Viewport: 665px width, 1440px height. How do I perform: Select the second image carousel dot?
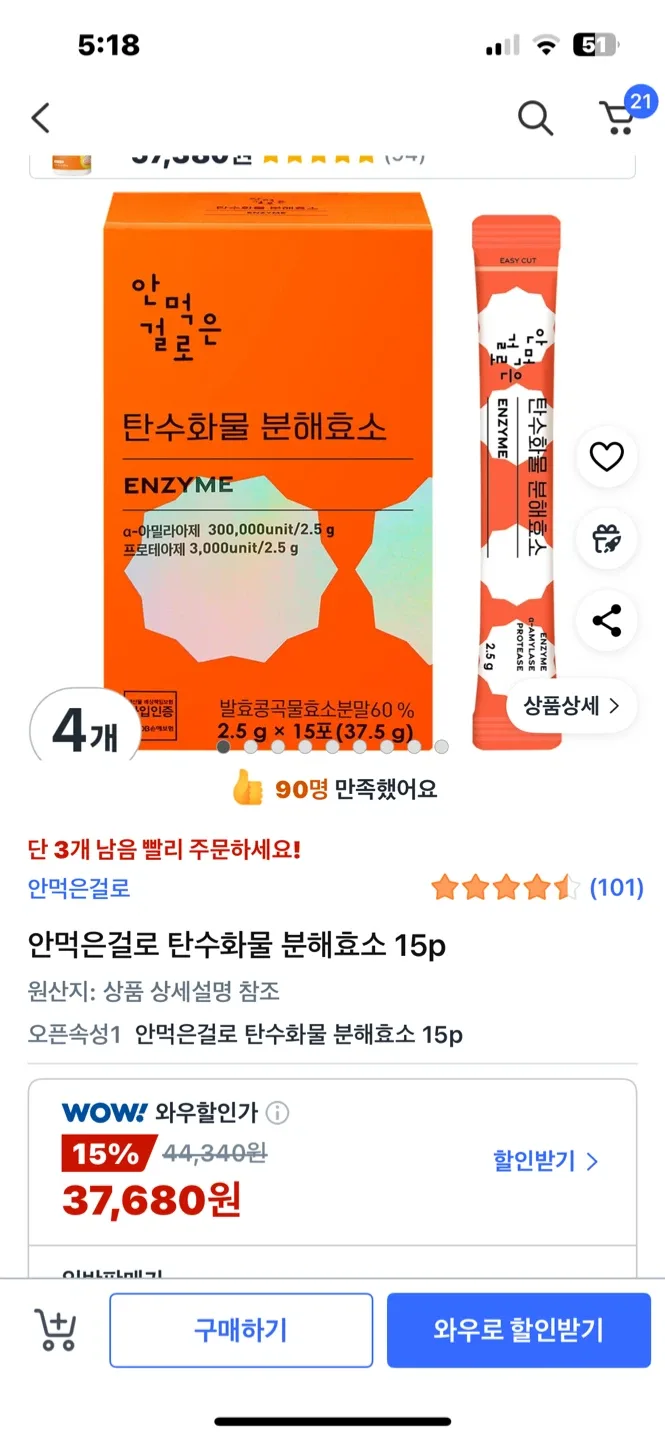click(x=251, y=746)
